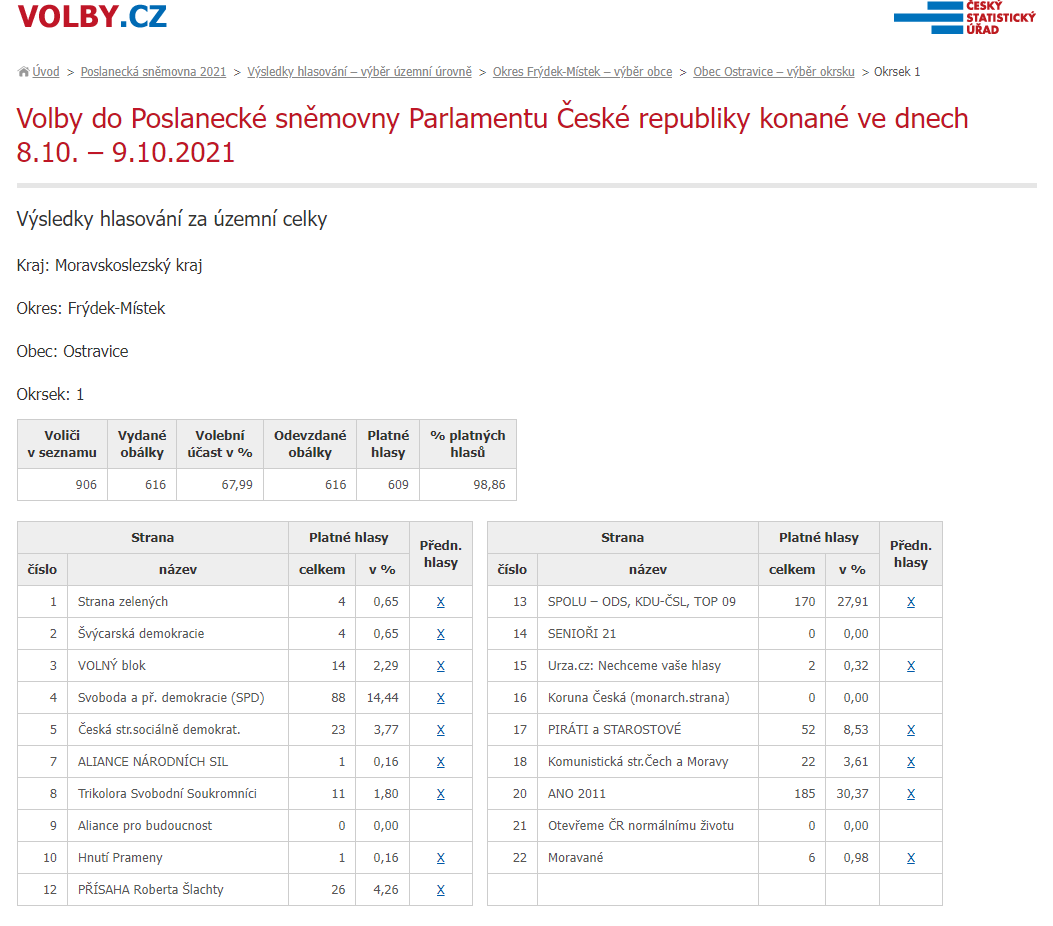Screen dimensions: 1053x926
Task: View preferential votes X for SPD
Action: tap(440, 698)
